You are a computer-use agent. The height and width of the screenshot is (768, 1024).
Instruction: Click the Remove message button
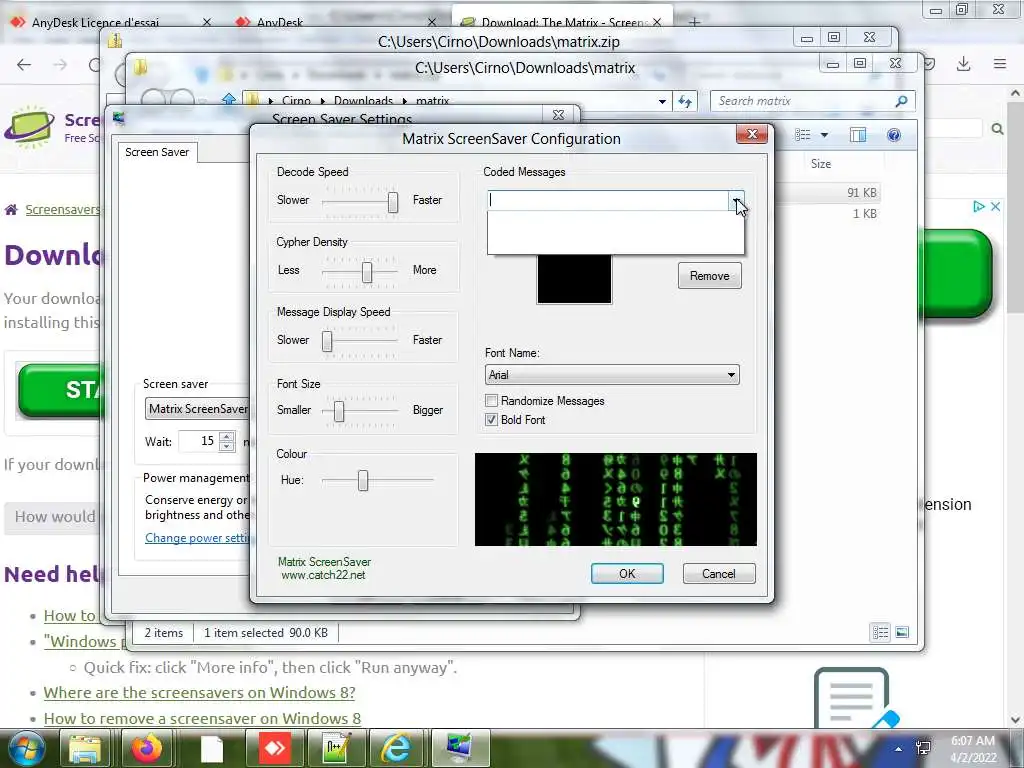click(x=709, y=276)
